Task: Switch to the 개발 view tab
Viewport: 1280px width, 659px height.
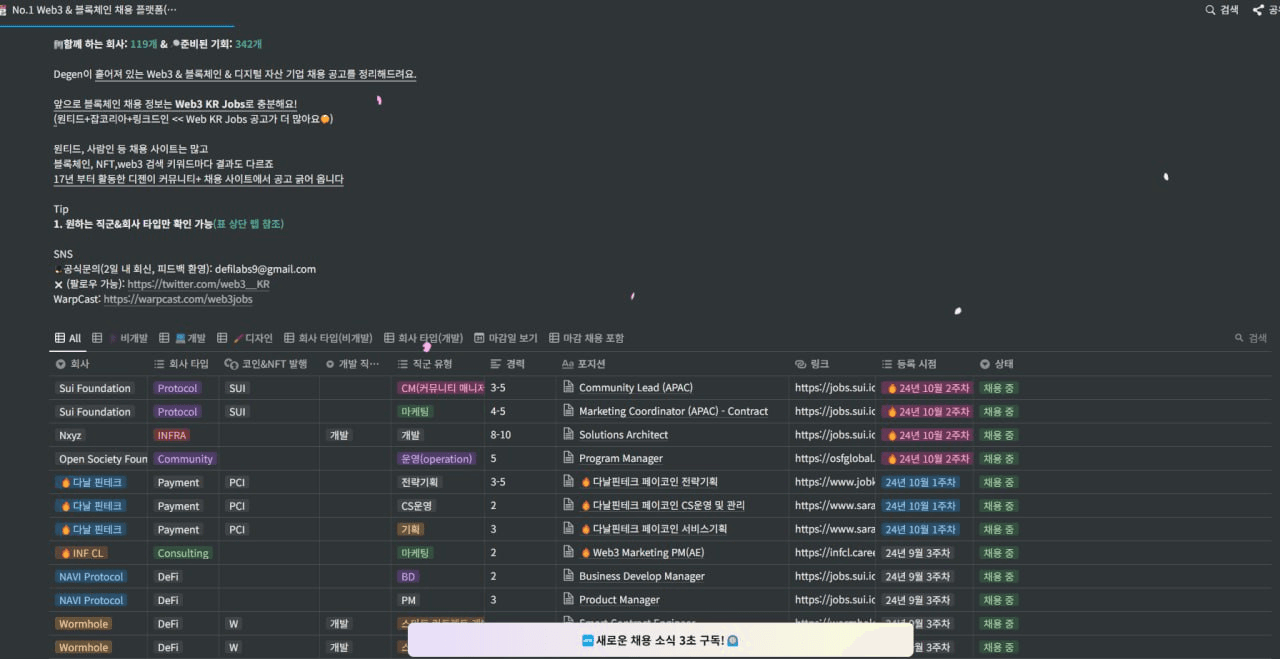Action: coord(182,338)
